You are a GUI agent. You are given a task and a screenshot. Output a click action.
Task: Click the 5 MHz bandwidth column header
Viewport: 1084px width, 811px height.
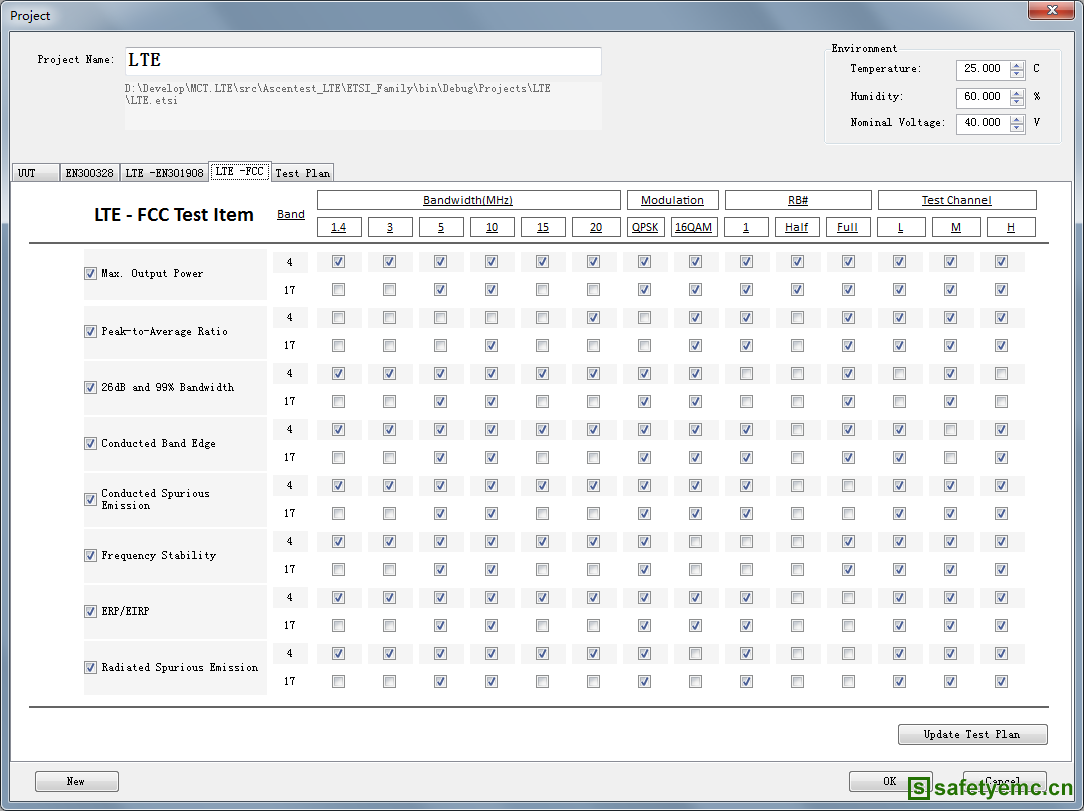[x=441, y=227]
